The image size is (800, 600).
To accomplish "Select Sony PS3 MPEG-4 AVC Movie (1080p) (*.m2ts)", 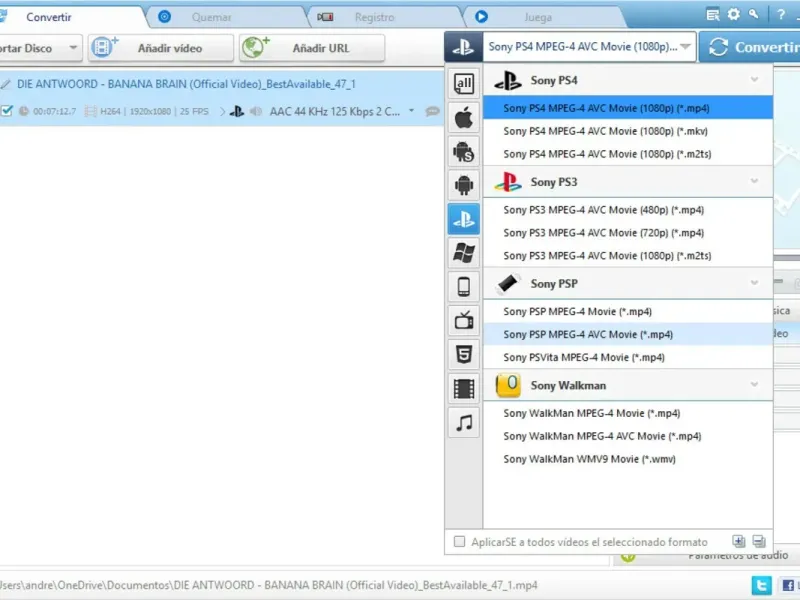I will (x=628, y=256).
